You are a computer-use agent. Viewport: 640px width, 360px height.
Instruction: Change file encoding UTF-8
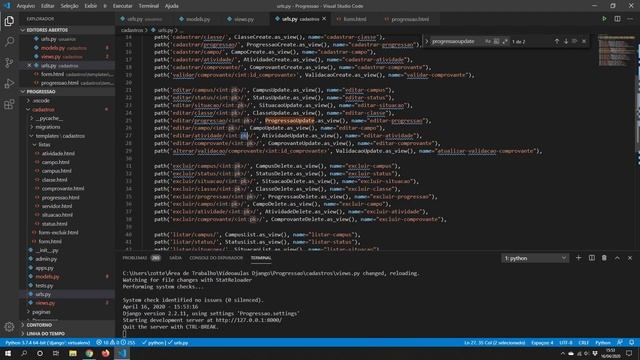coord(566,342)
